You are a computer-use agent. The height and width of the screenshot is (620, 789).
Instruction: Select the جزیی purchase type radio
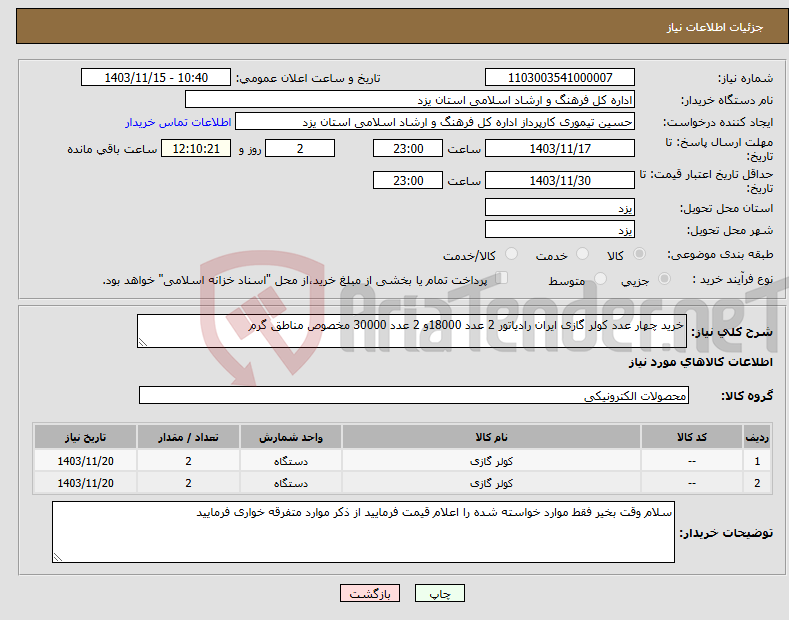[664, 278]
